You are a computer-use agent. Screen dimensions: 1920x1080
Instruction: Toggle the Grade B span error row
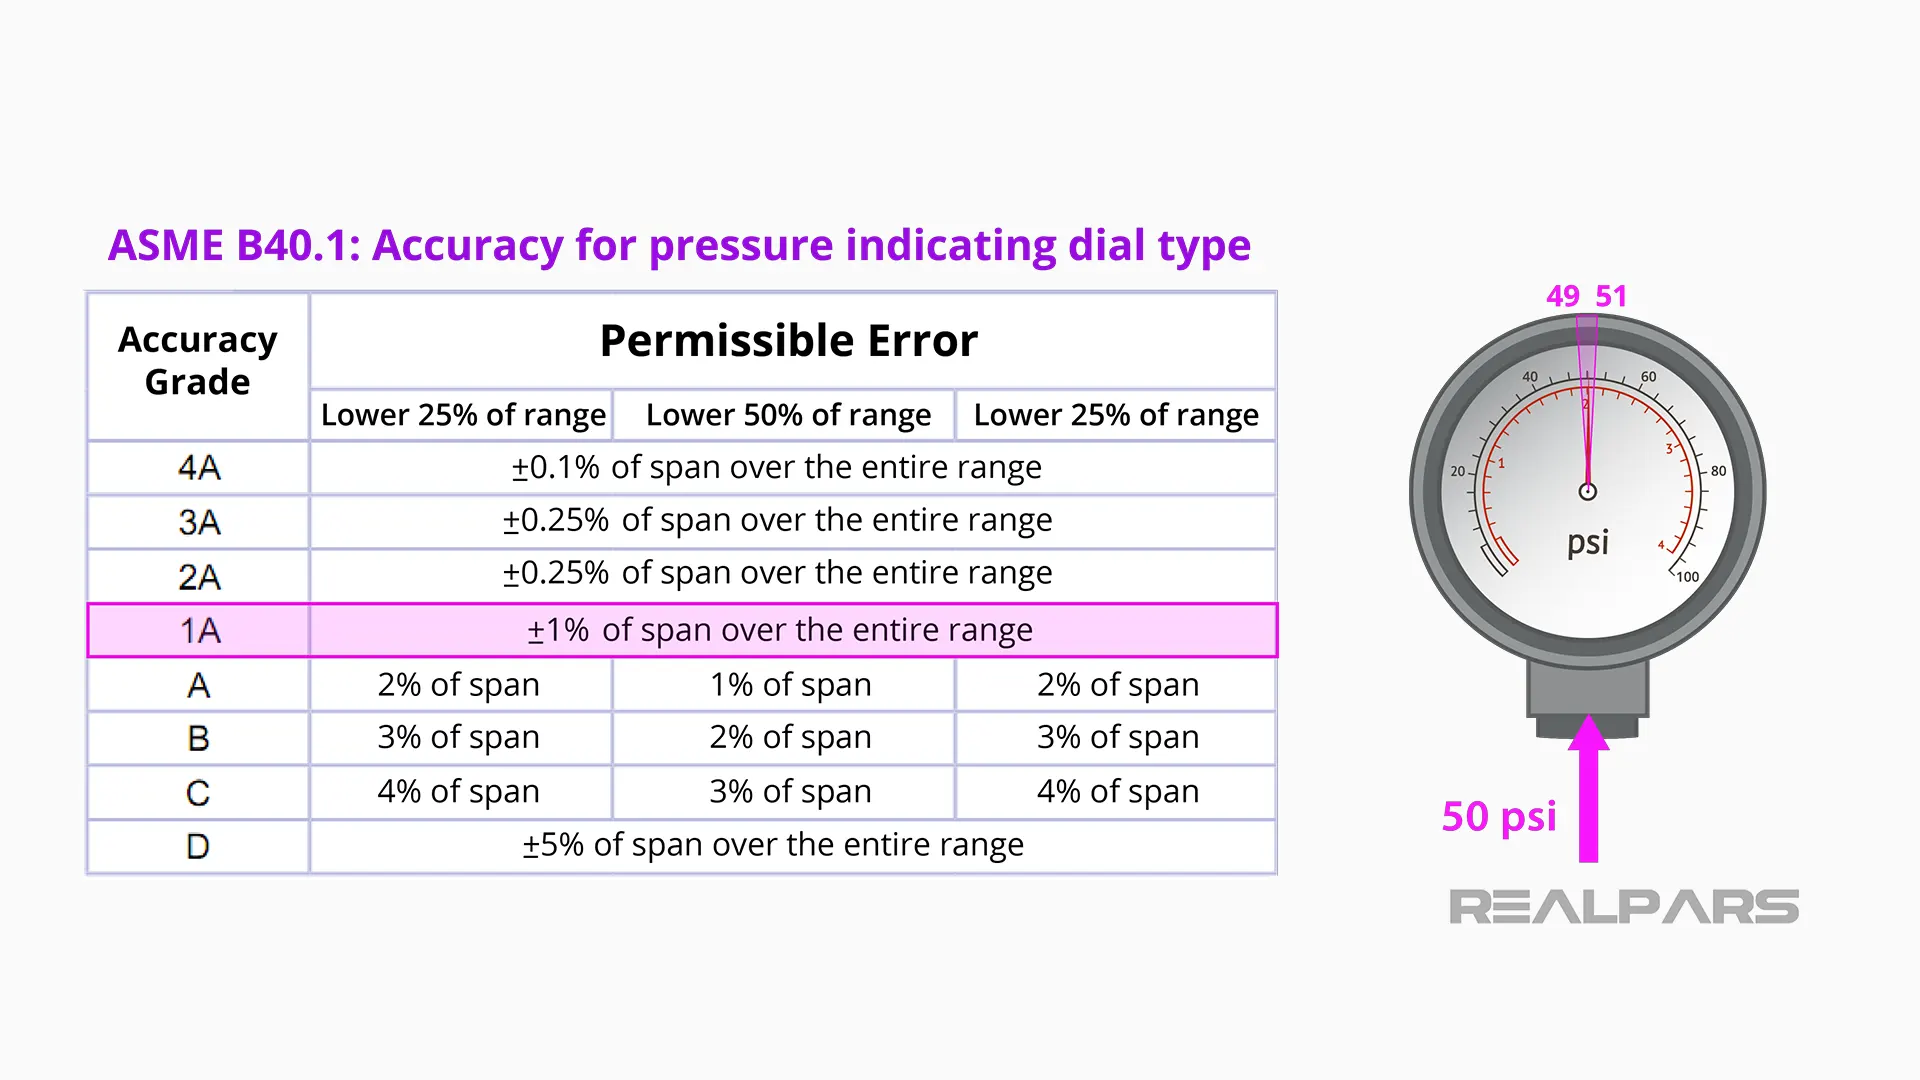click(679, 737)
